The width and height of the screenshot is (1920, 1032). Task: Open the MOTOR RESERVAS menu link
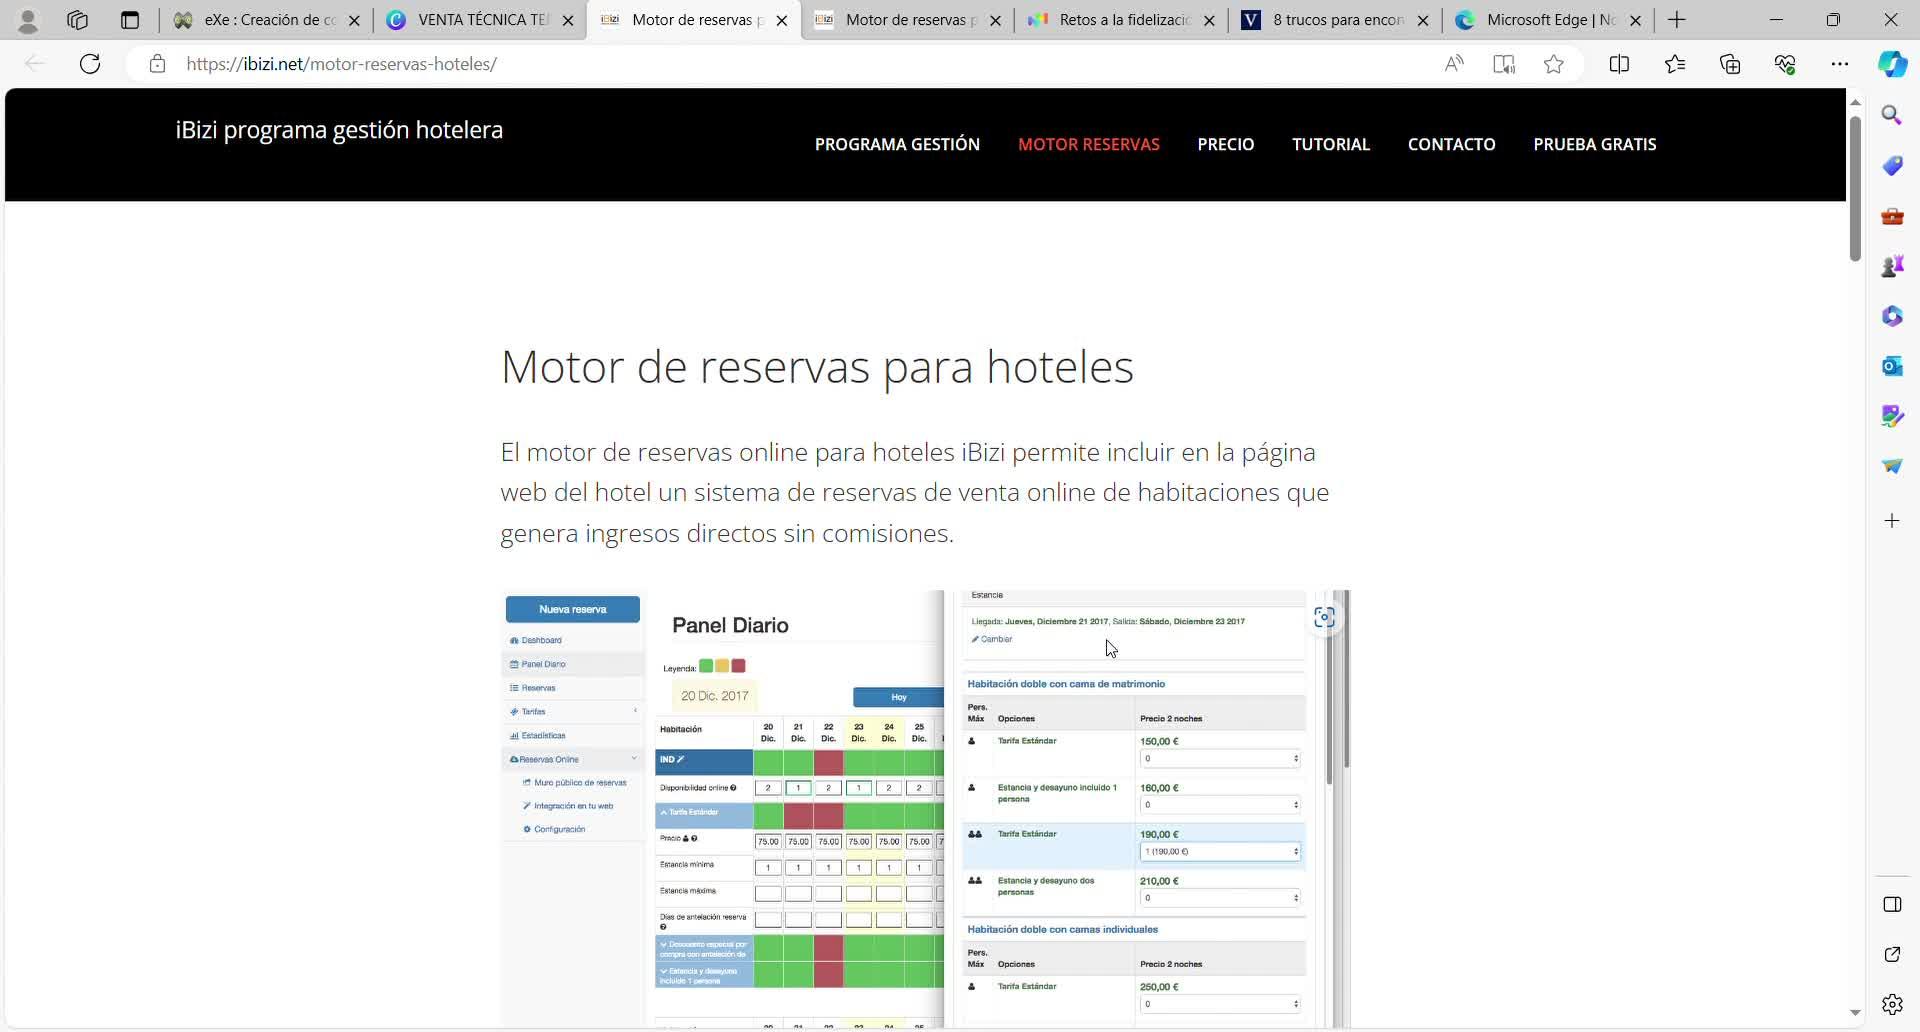click(1089, 144)
